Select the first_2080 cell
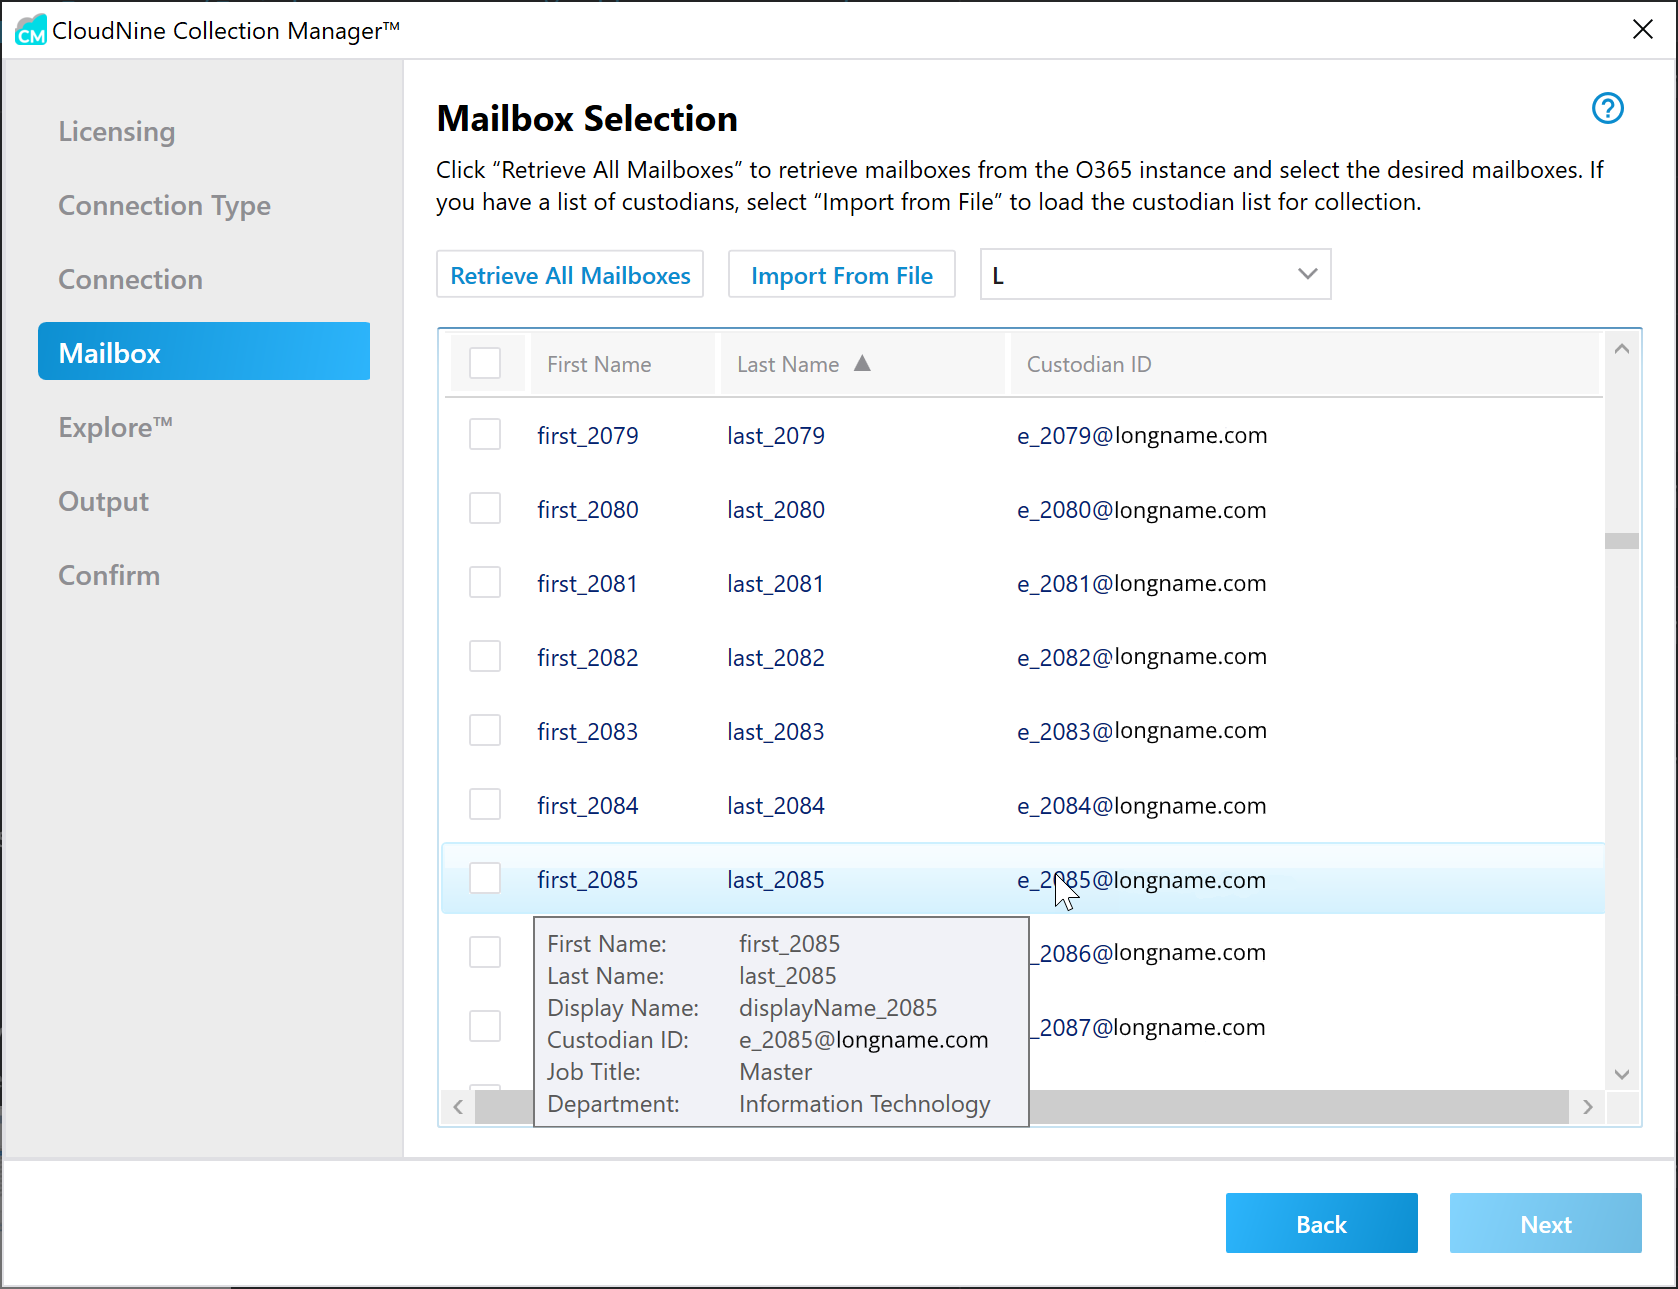This screenshot has height=1289, width=1678. [588, 510]
